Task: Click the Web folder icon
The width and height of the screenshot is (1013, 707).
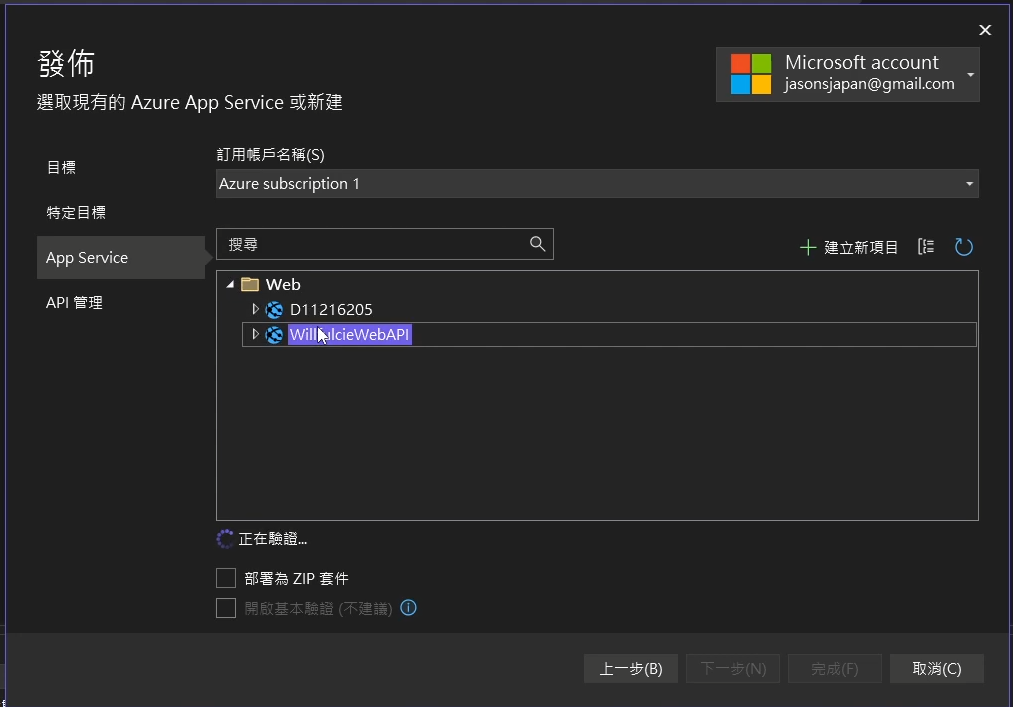Action: [250, 284]
